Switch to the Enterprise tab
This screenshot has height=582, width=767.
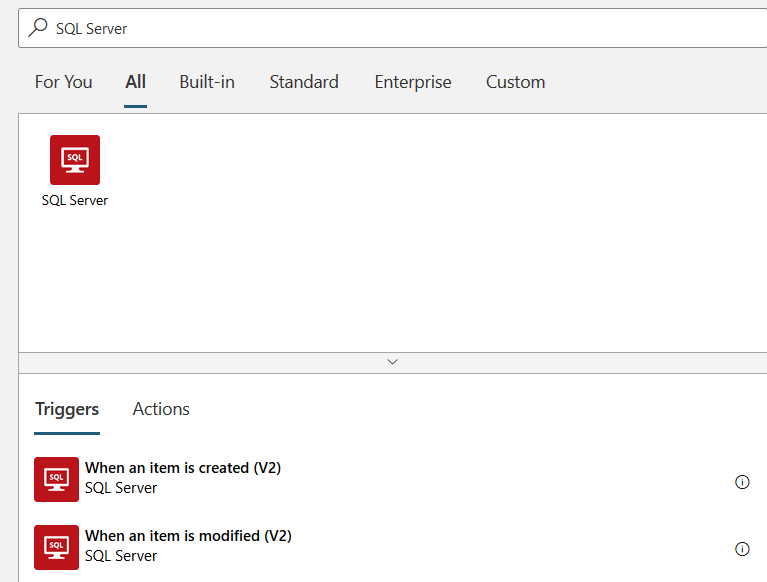(413, 82)
